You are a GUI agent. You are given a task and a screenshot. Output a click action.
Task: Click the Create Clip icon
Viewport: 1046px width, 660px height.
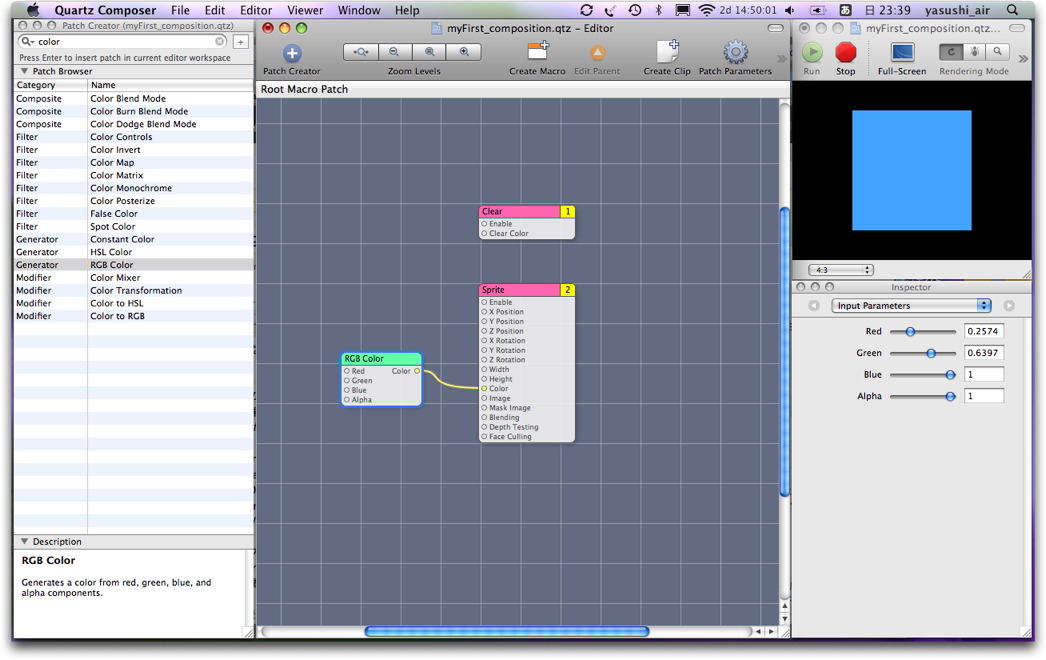[x=667, y=52]
